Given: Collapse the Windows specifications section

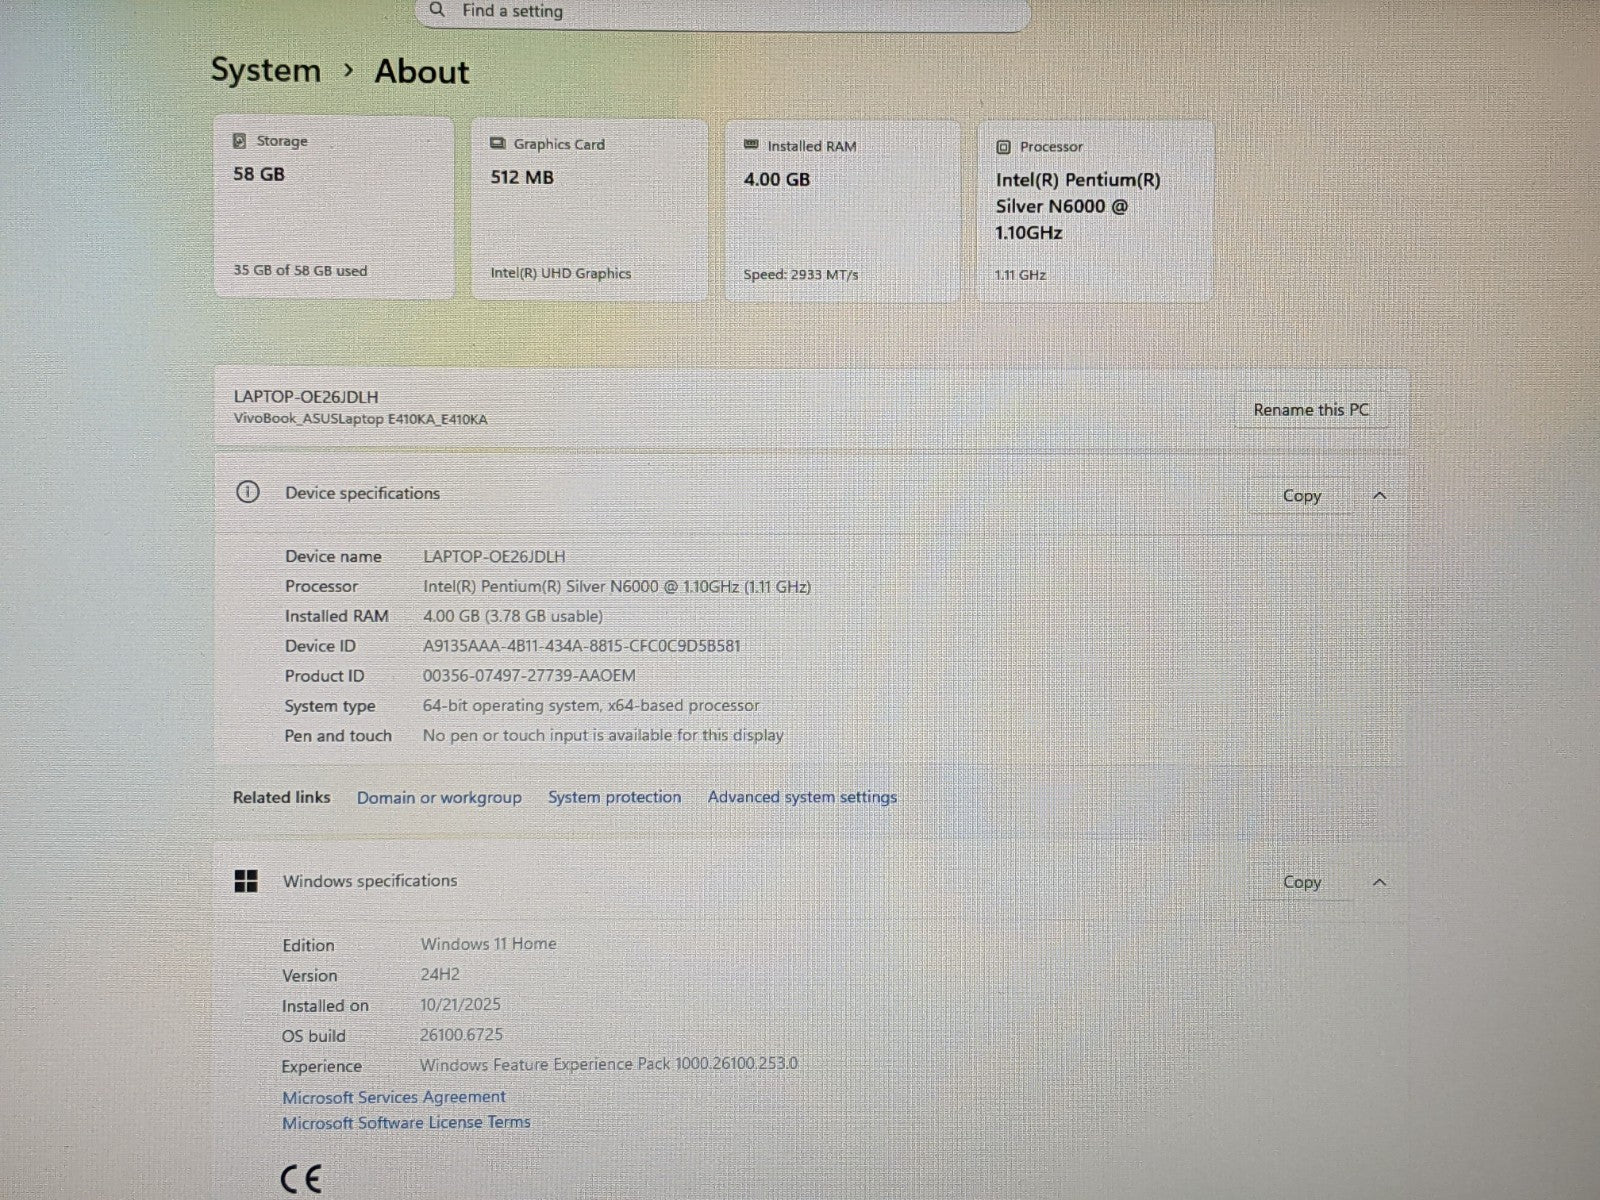Looking at the screenshot, I should pos(1380,882).
